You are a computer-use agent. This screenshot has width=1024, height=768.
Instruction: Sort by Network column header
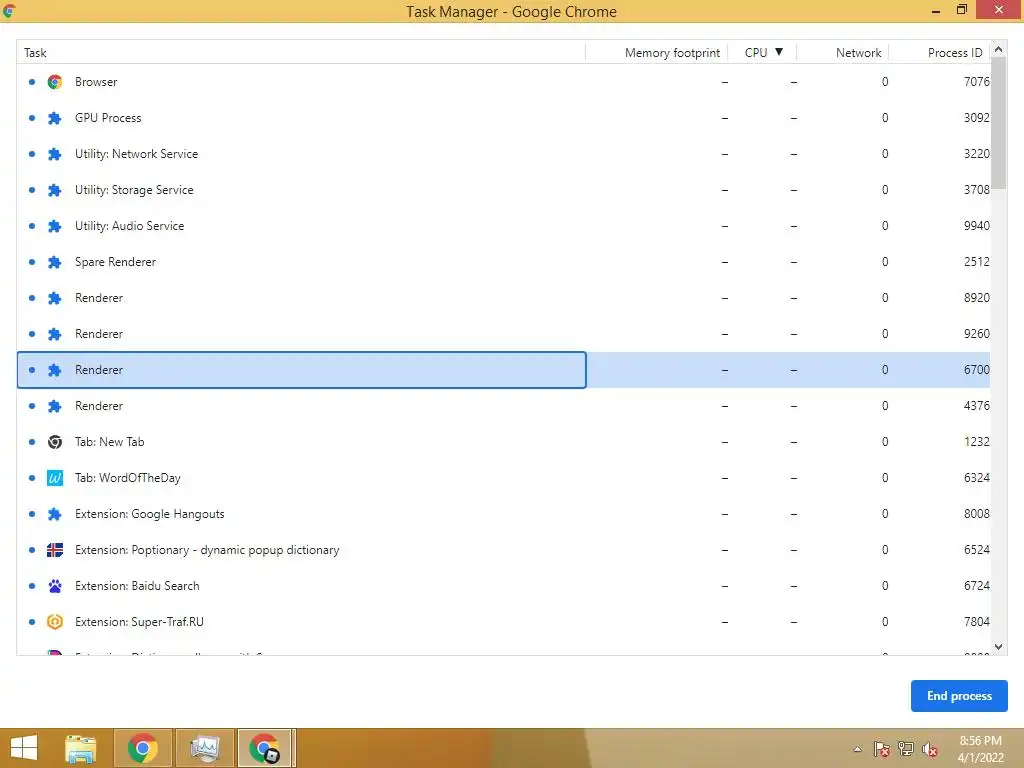click(842, 52)
